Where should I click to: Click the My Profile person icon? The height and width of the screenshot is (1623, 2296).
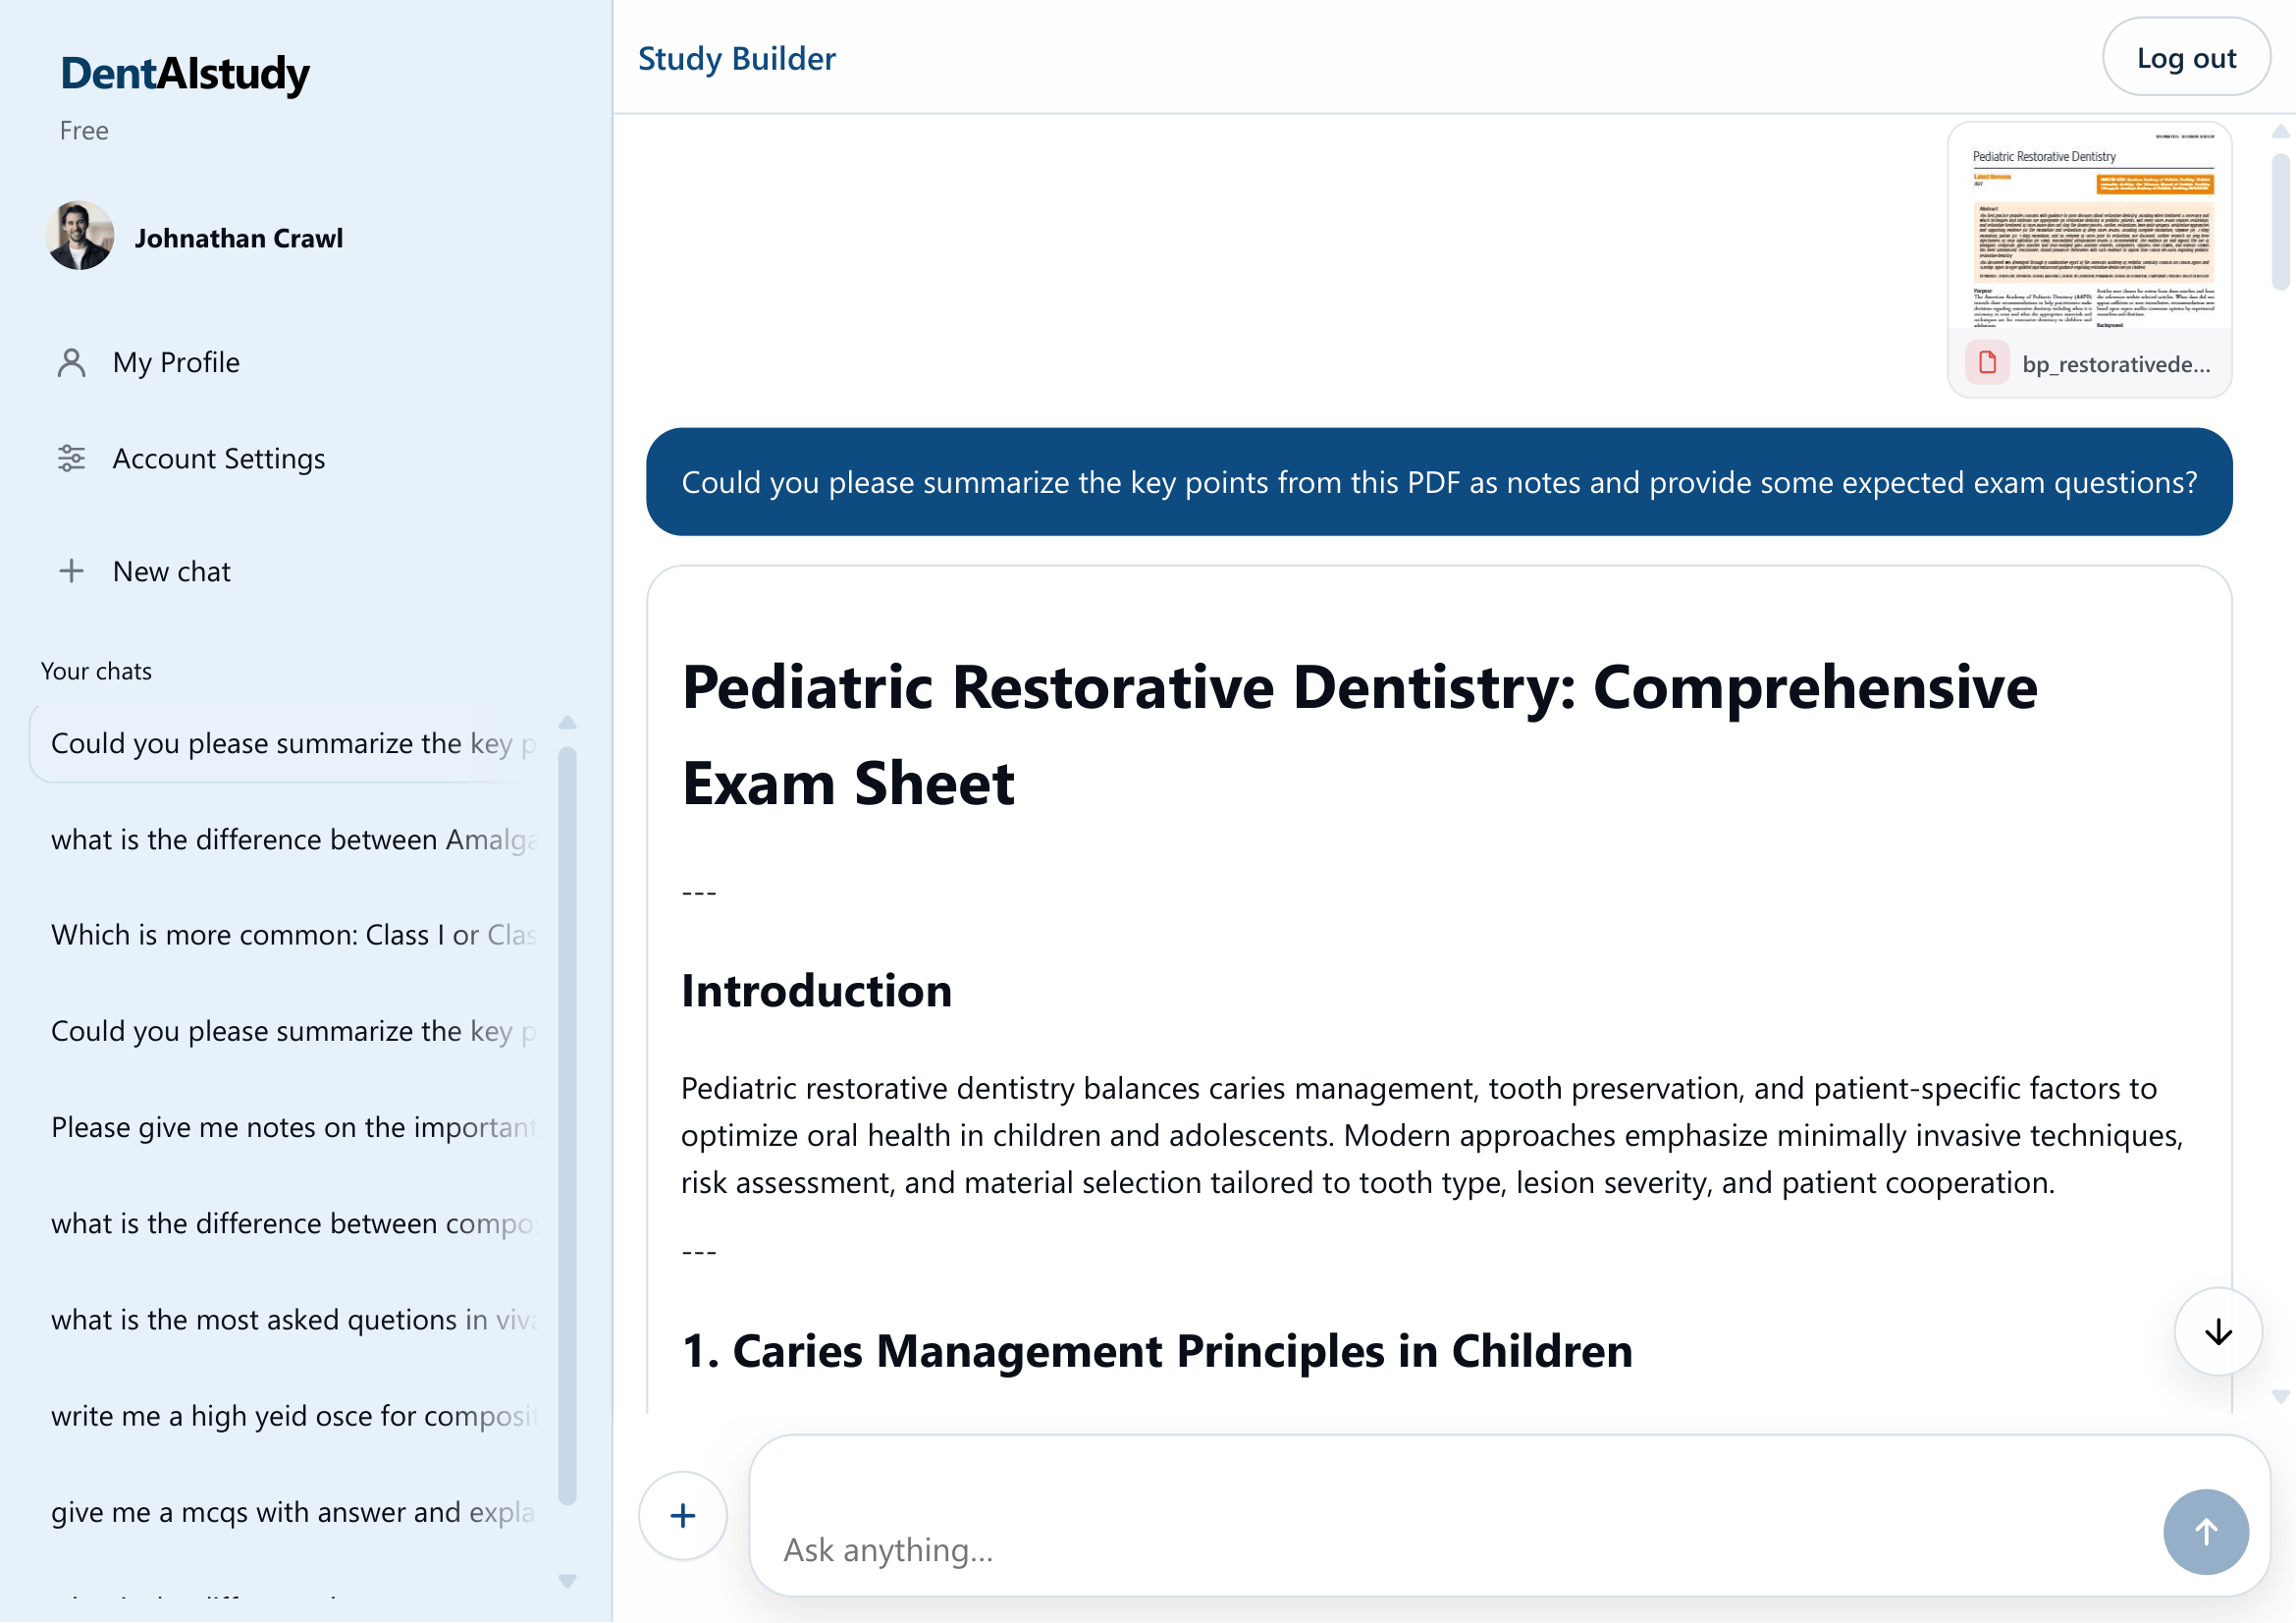pos(71,362)
